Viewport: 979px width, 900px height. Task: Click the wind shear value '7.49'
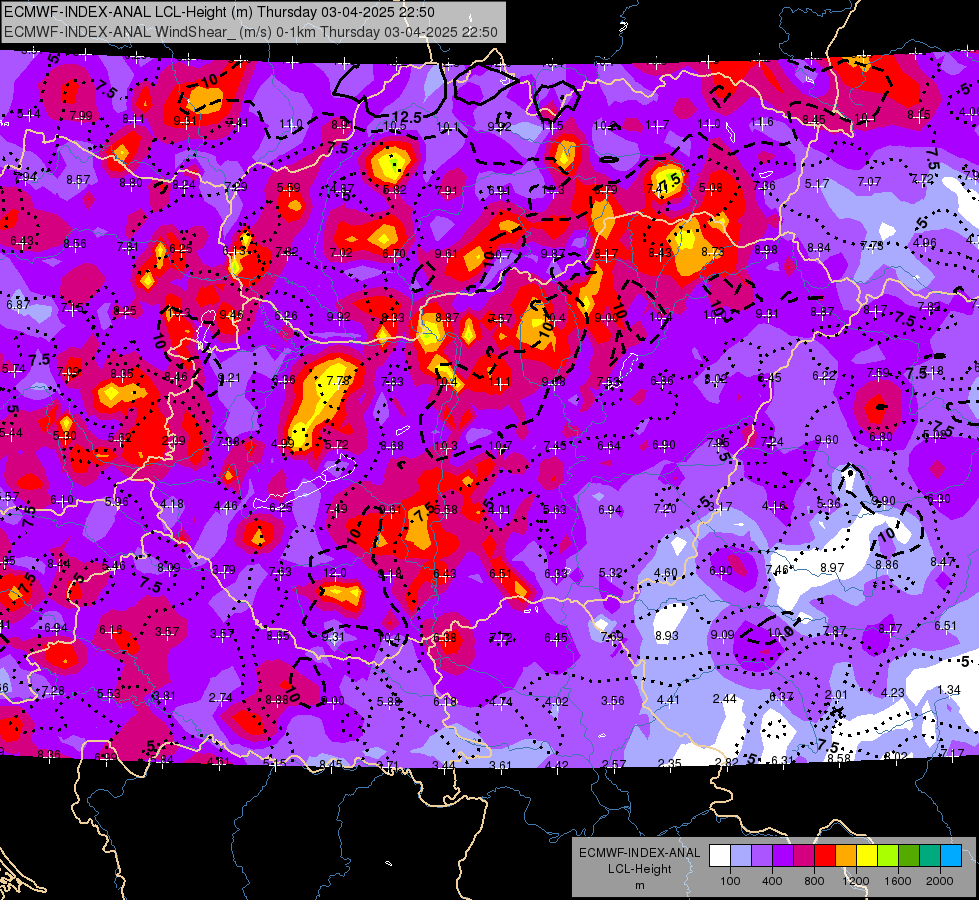(336, 508)
